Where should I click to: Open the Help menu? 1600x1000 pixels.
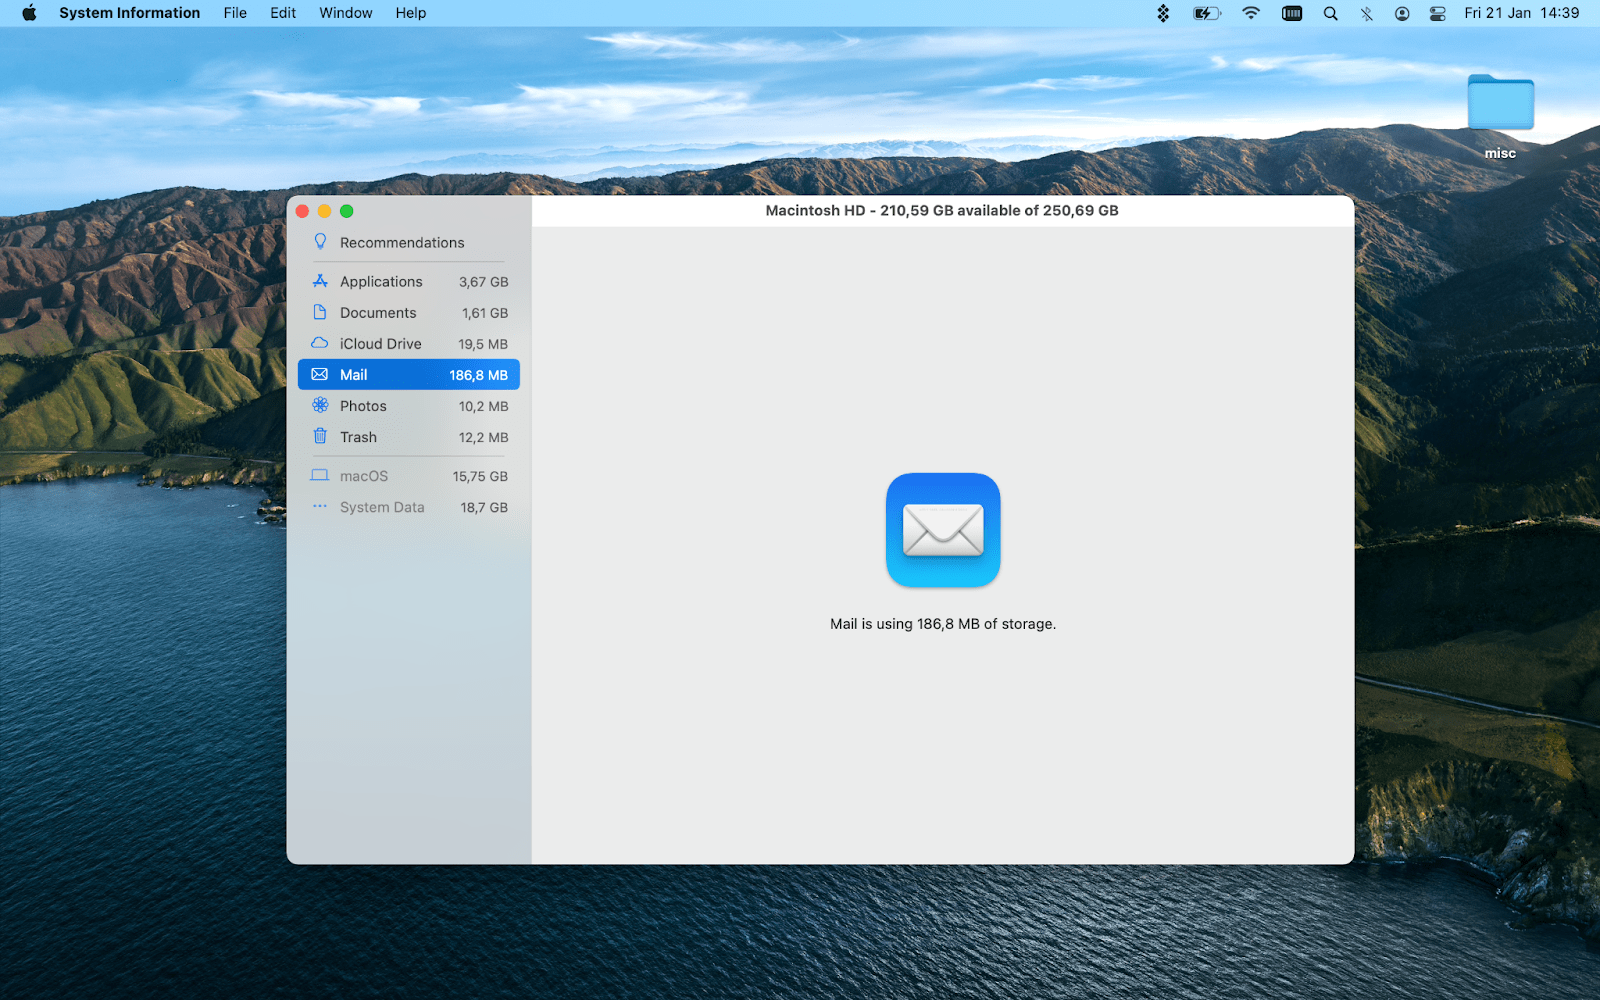point(410,13)
